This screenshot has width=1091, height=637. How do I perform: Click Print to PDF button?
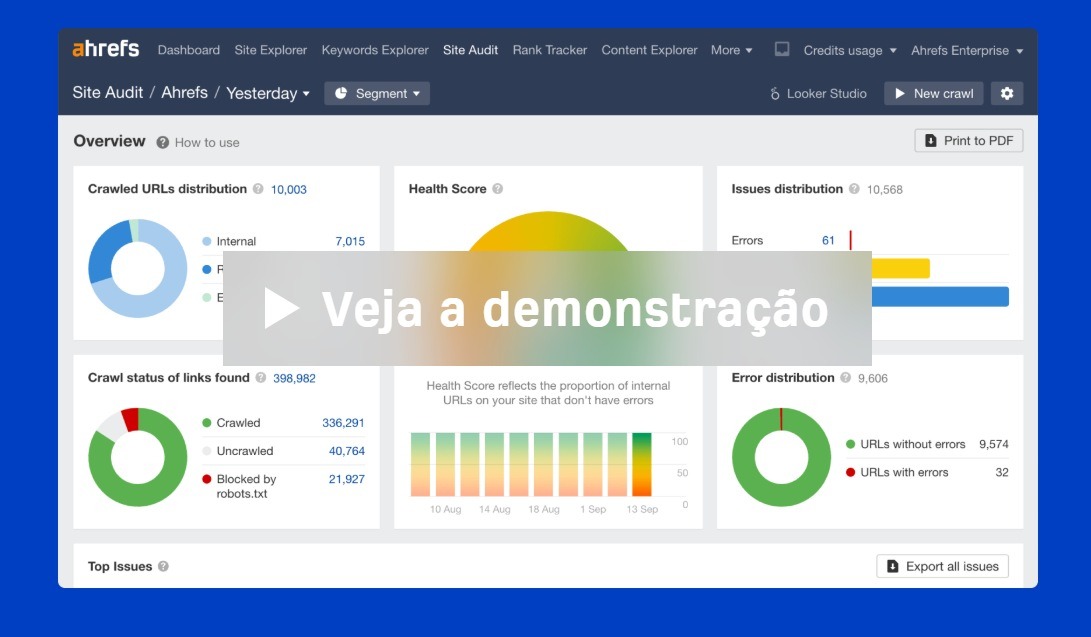pos(969,140)
